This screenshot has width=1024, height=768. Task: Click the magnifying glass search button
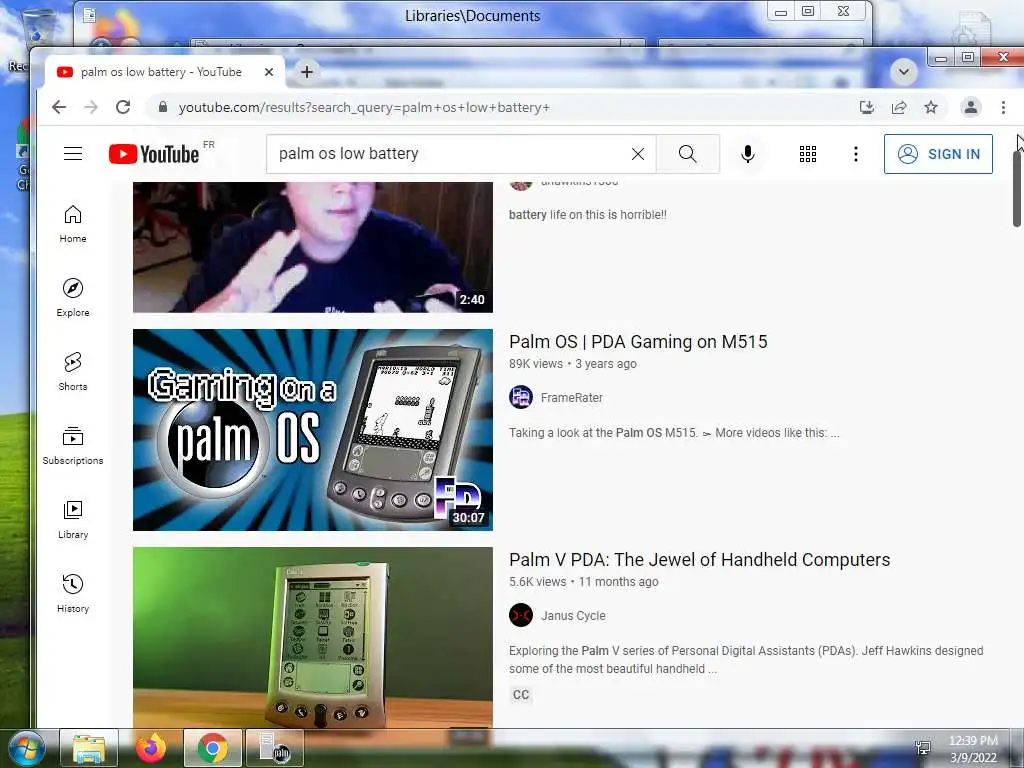[x=688, y=154]
